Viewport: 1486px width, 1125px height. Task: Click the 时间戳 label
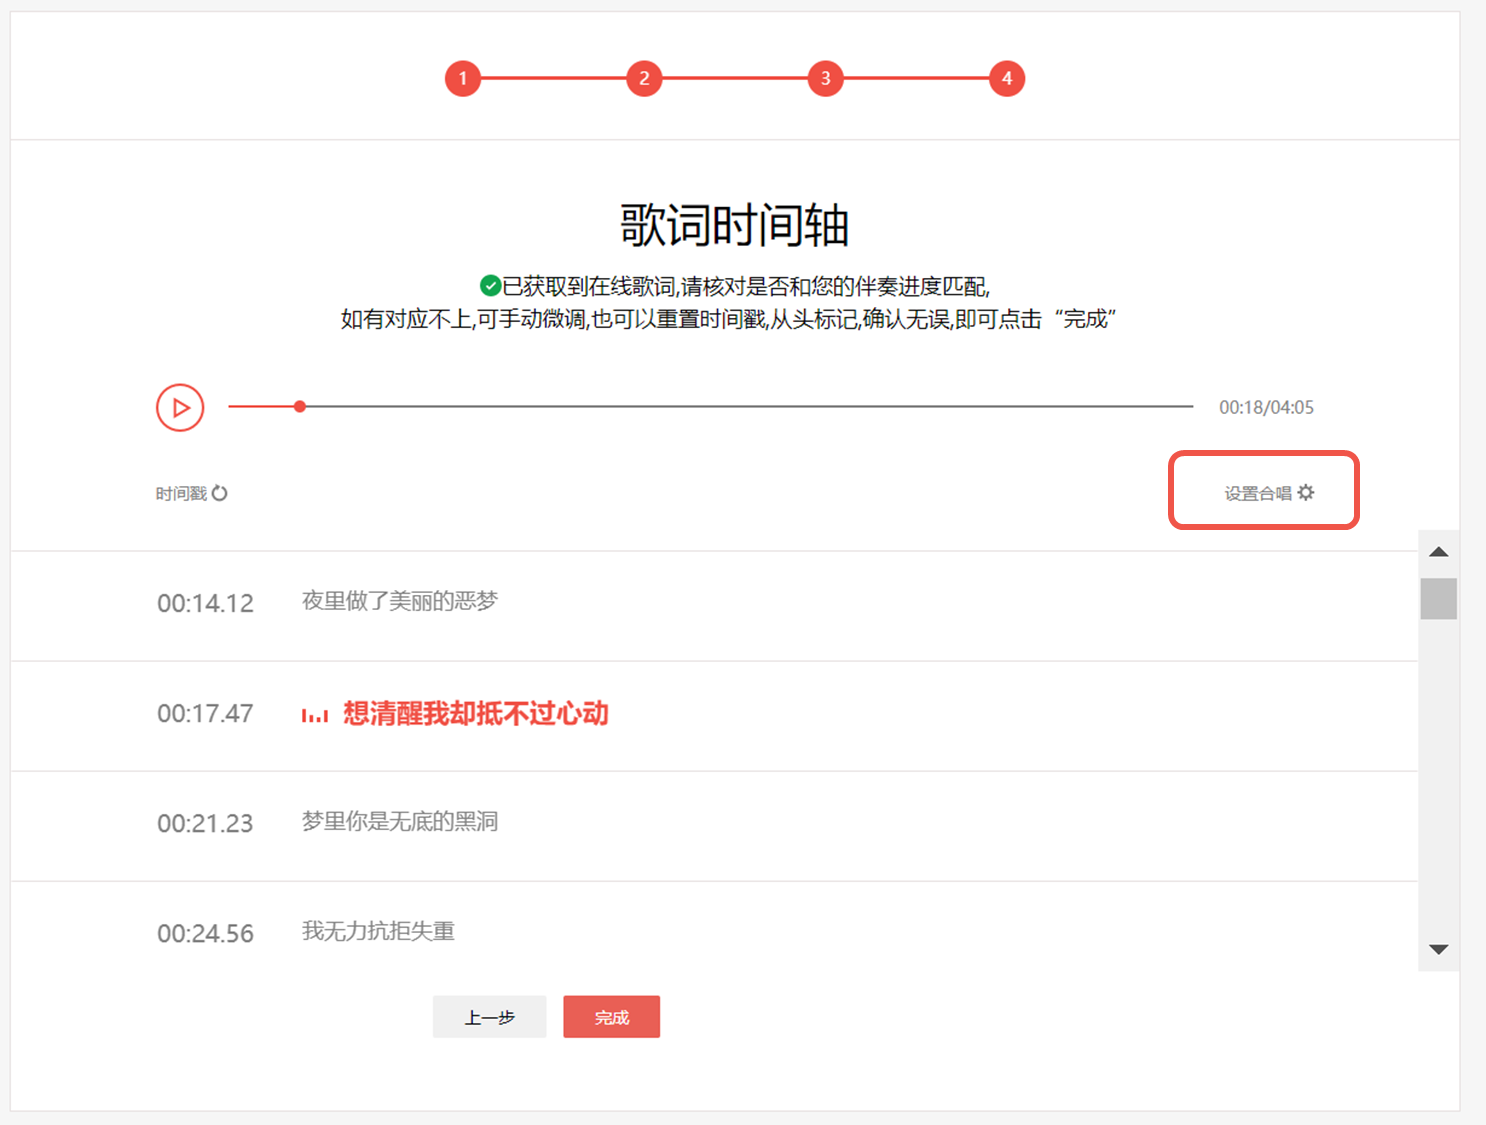[182, 492]
